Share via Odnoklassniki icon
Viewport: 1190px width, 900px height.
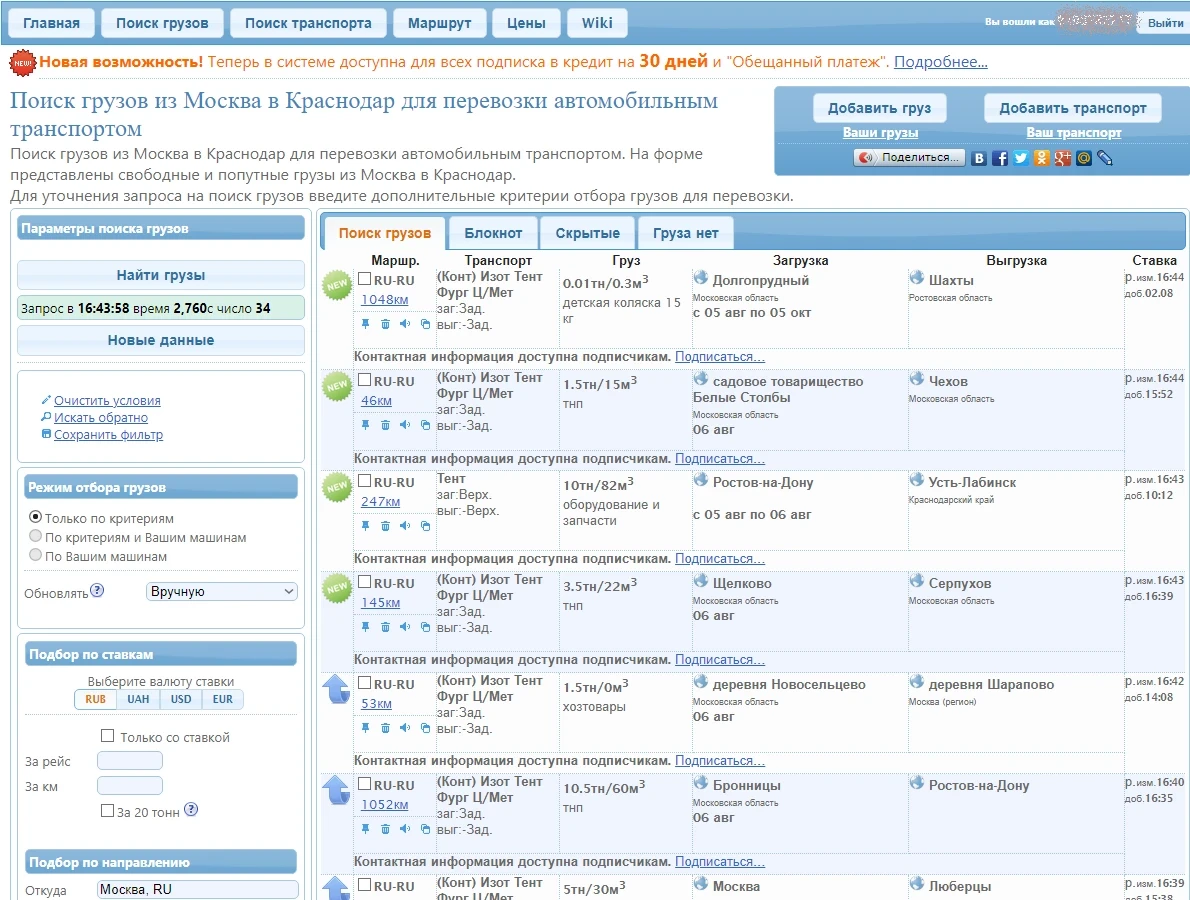click(x=1041, y=158)
